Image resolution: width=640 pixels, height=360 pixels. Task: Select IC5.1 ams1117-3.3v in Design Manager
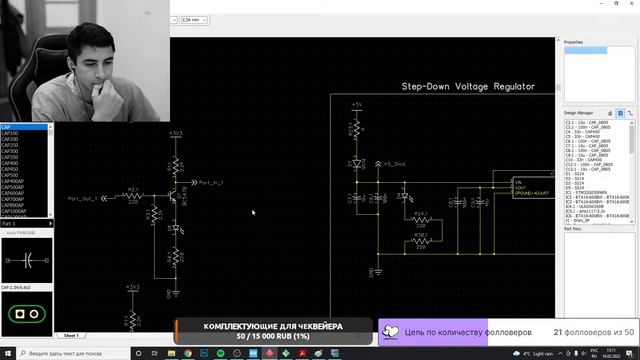coord(585,211)
